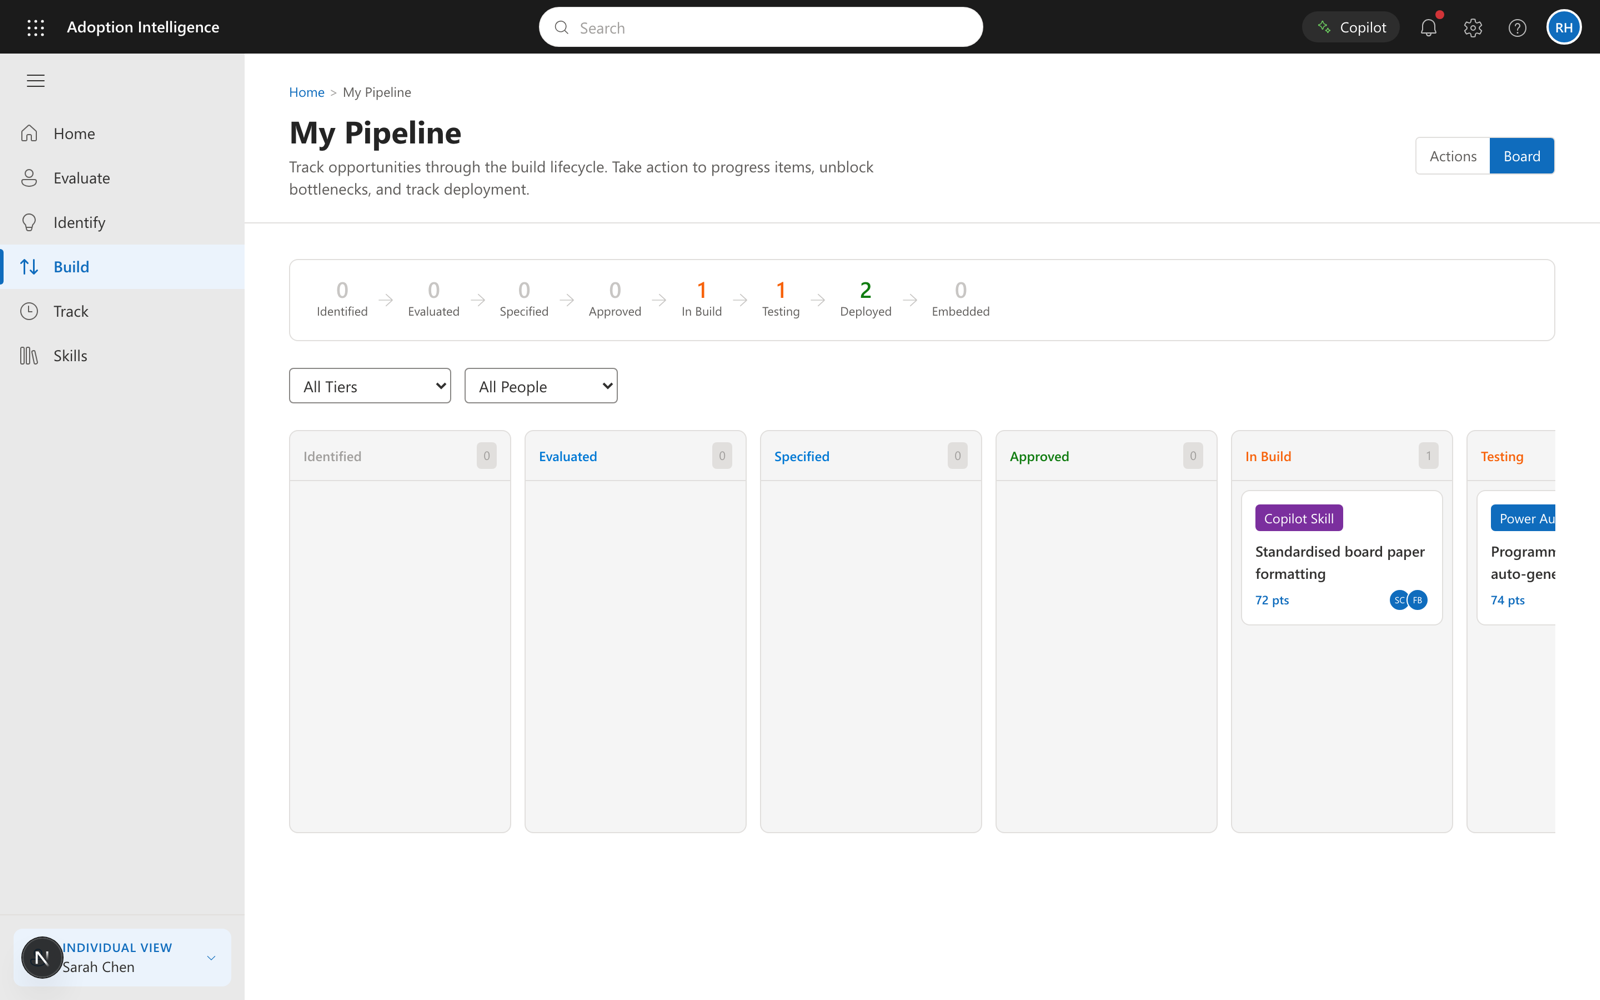The image size is (1600, 1000).
Task: Click the Skills library icon
Action: 29,356
